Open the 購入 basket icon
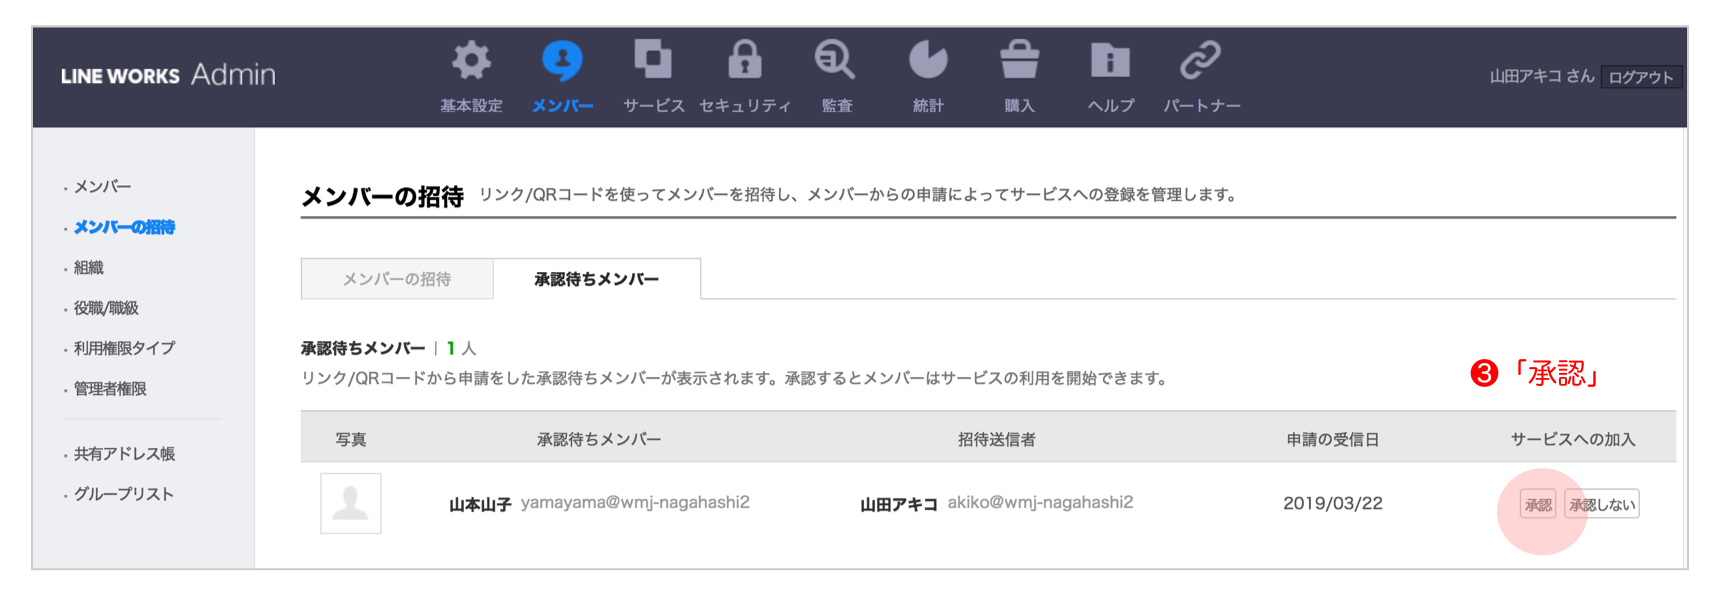 [x=1019, y=60]
